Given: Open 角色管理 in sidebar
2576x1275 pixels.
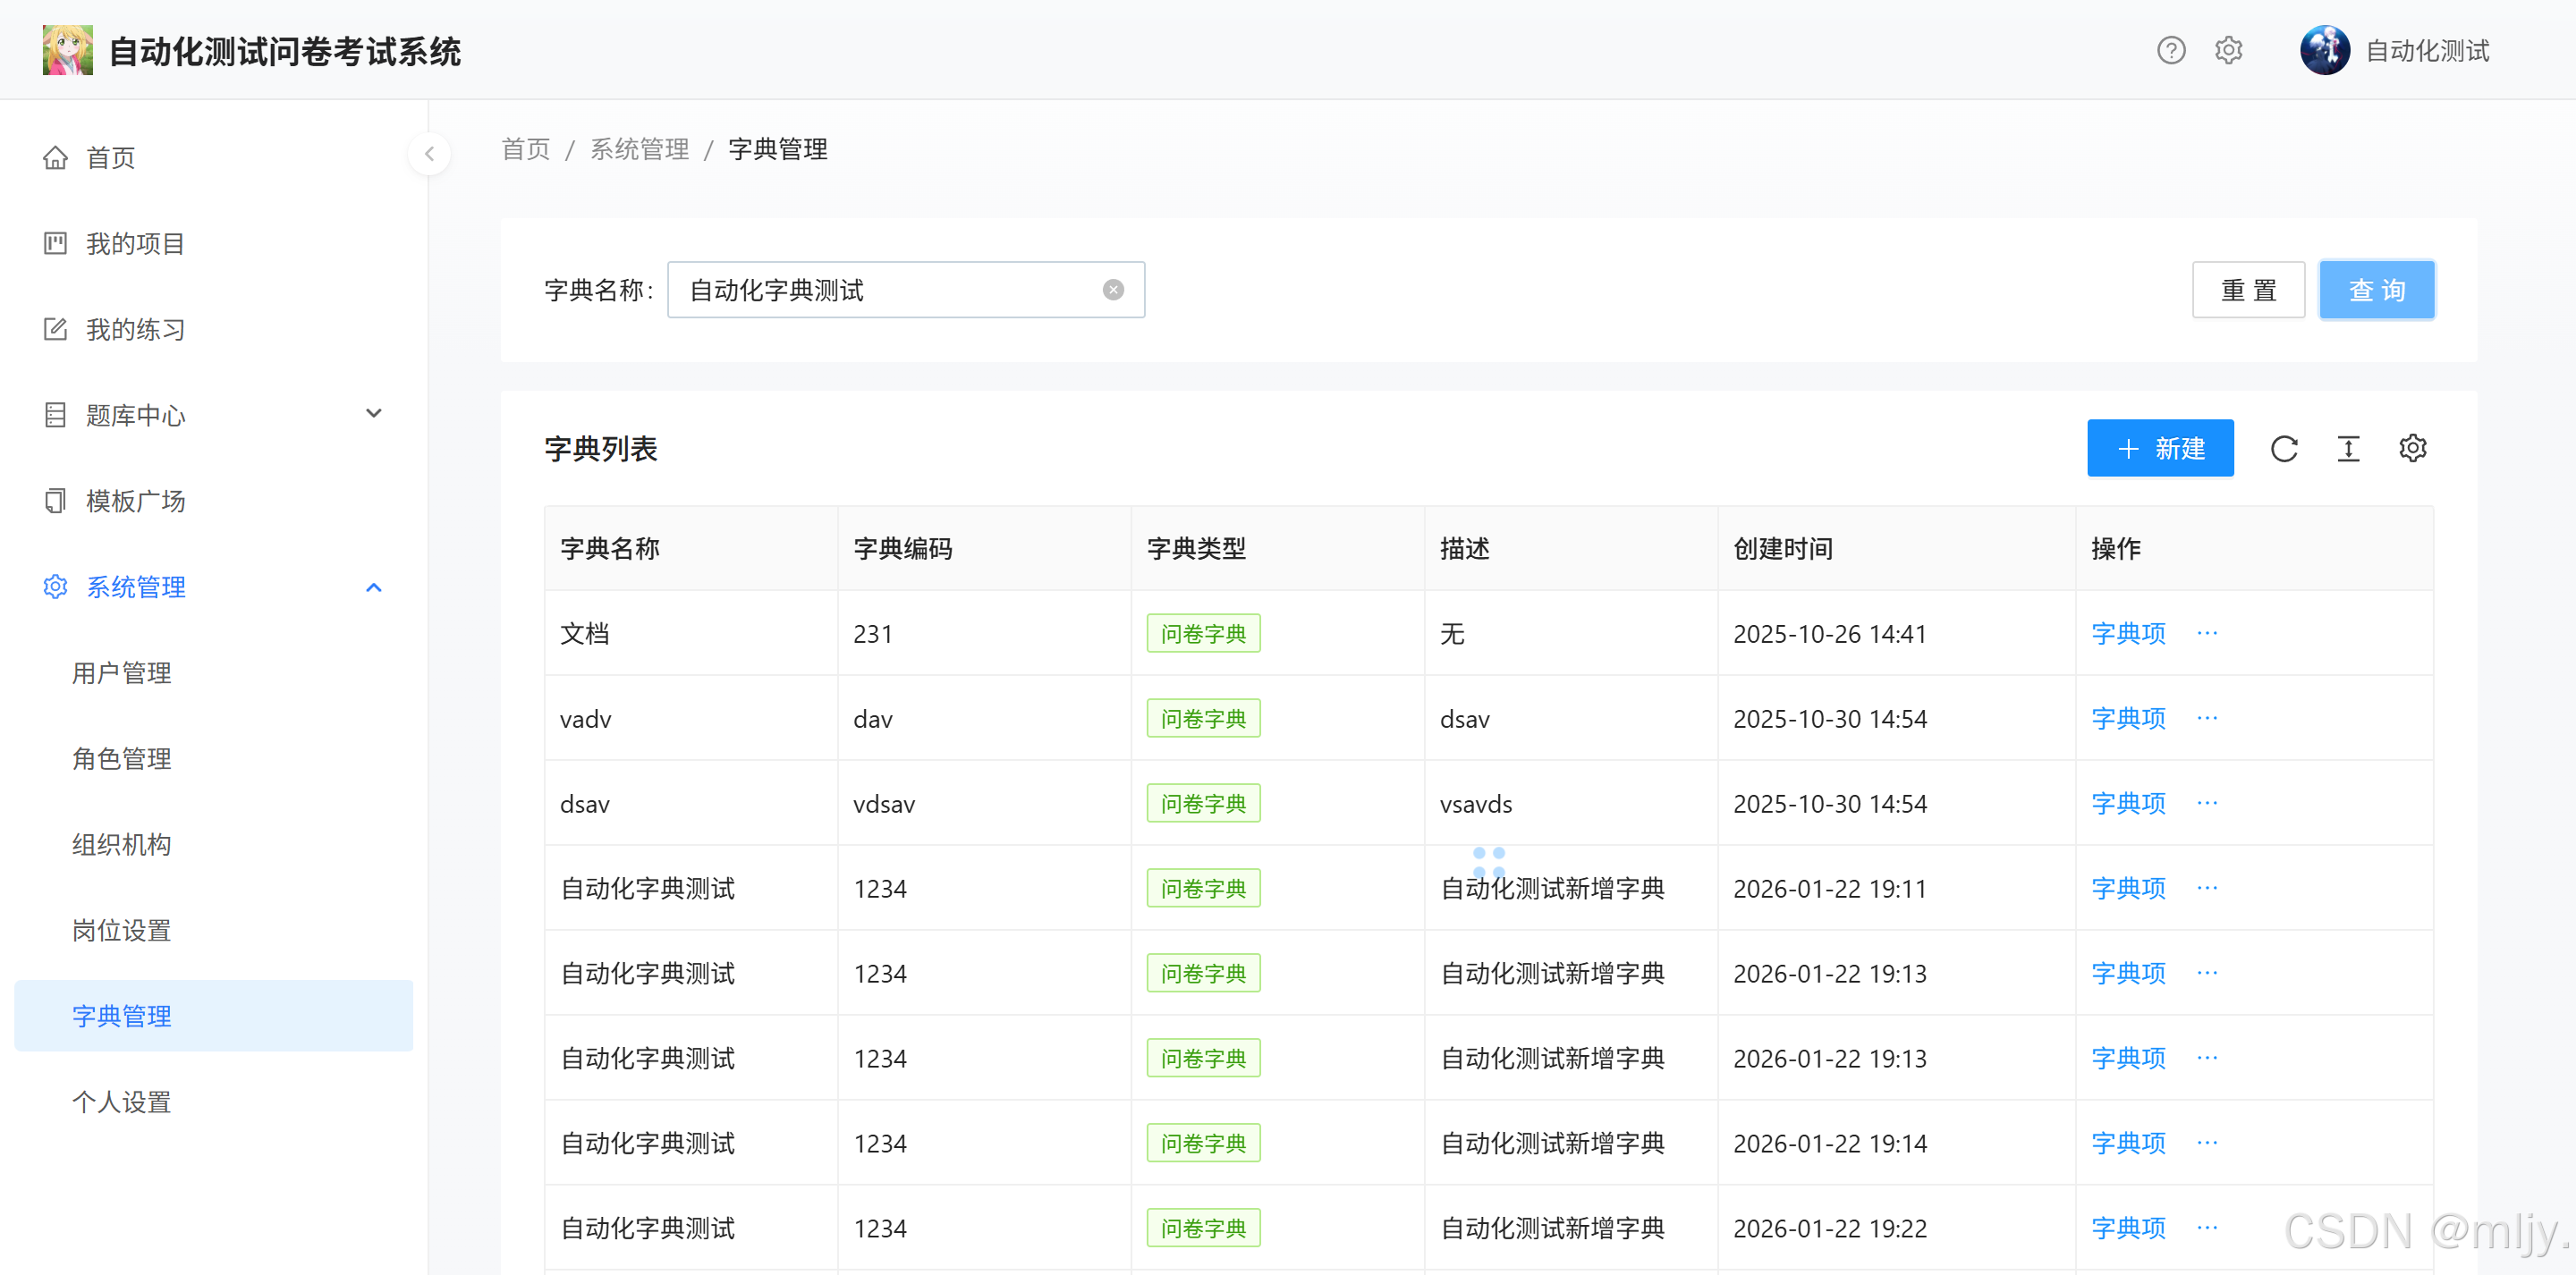Looking at the screenshot, I should click(x=122, y=759).
